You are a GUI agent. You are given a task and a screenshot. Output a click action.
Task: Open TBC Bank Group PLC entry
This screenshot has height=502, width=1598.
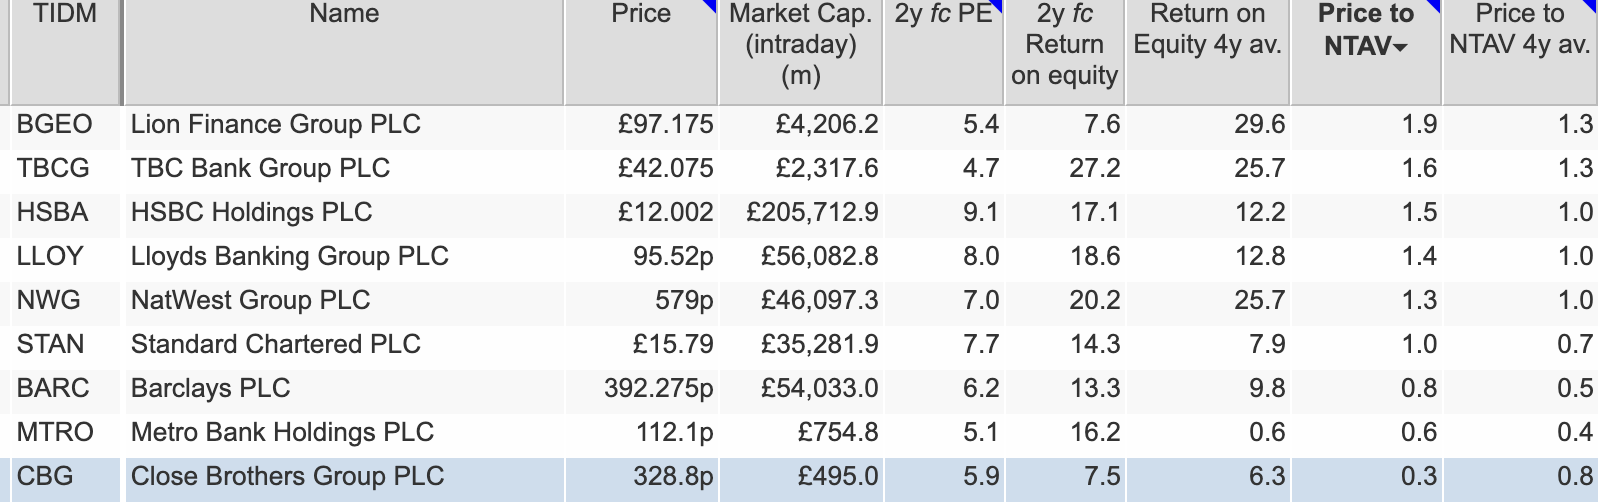click(x=260, y=168)
